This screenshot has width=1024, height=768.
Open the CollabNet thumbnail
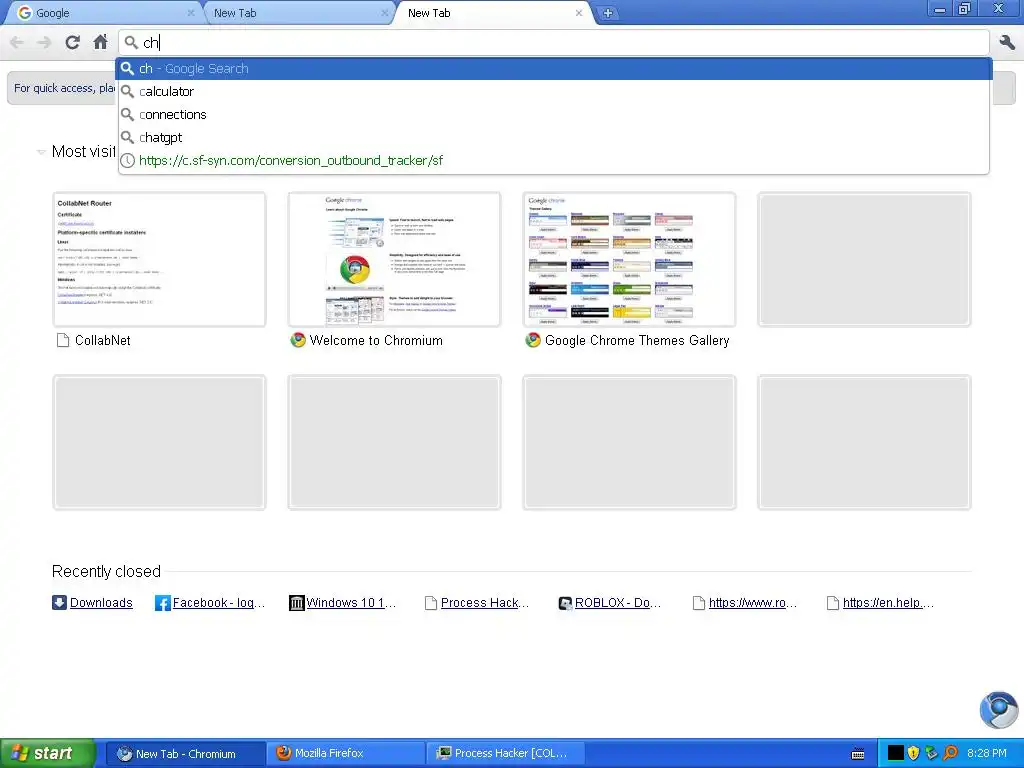point(159,259)
